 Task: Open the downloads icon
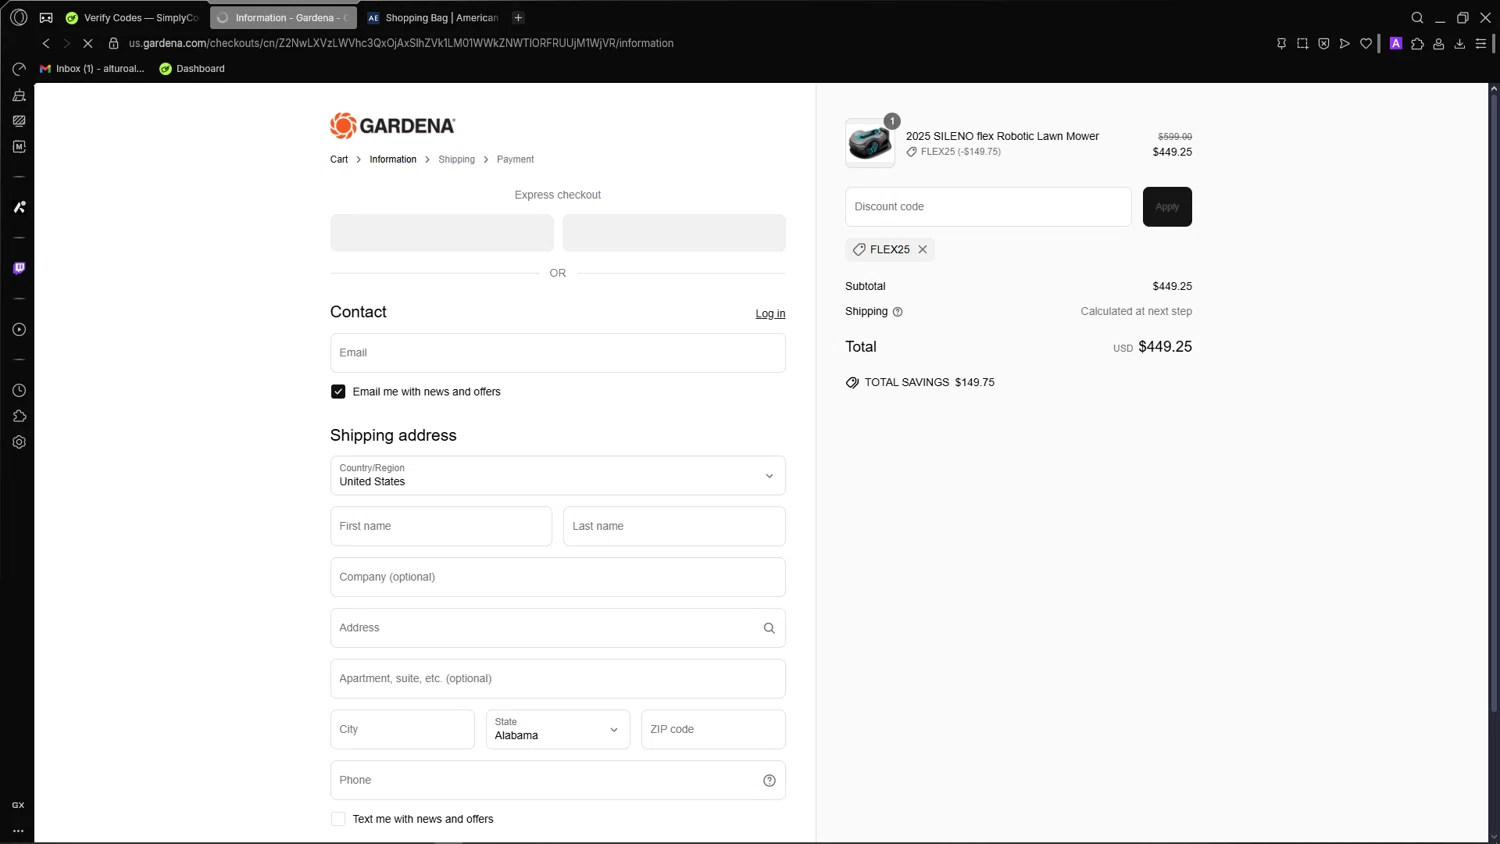tap(1460, 43)
